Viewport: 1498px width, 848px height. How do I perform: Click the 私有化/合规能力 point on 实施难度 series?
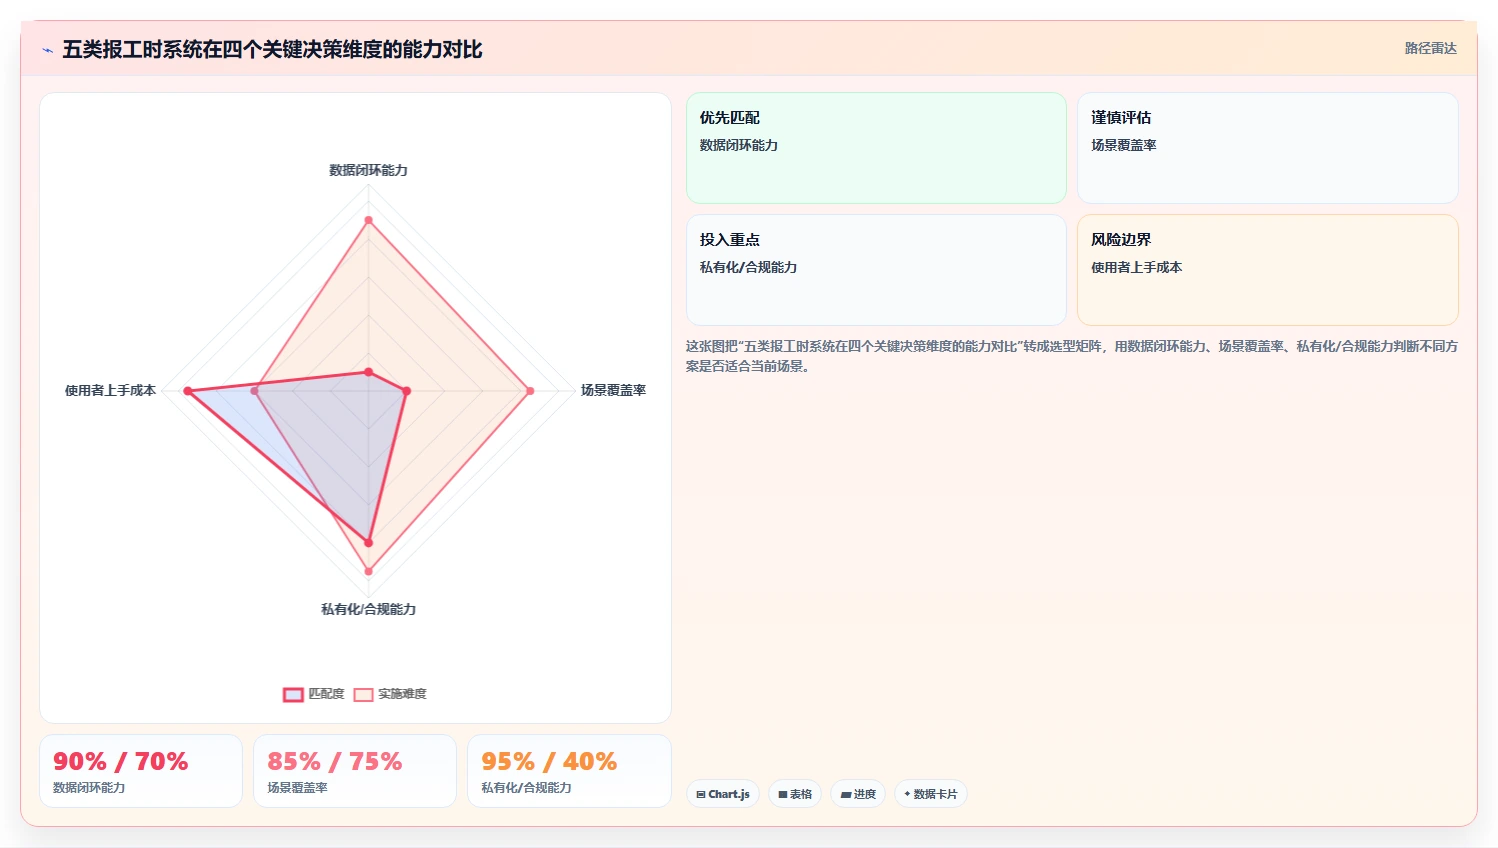click(x=368, y=572)
